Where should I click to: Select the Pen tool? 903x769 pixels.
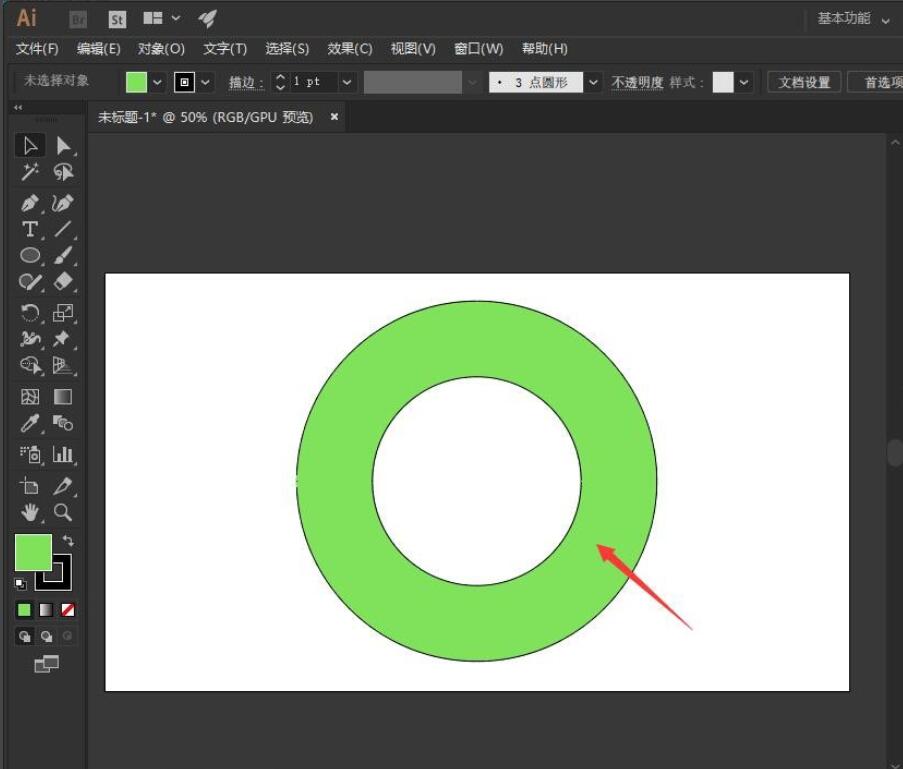tap(30, 203)
